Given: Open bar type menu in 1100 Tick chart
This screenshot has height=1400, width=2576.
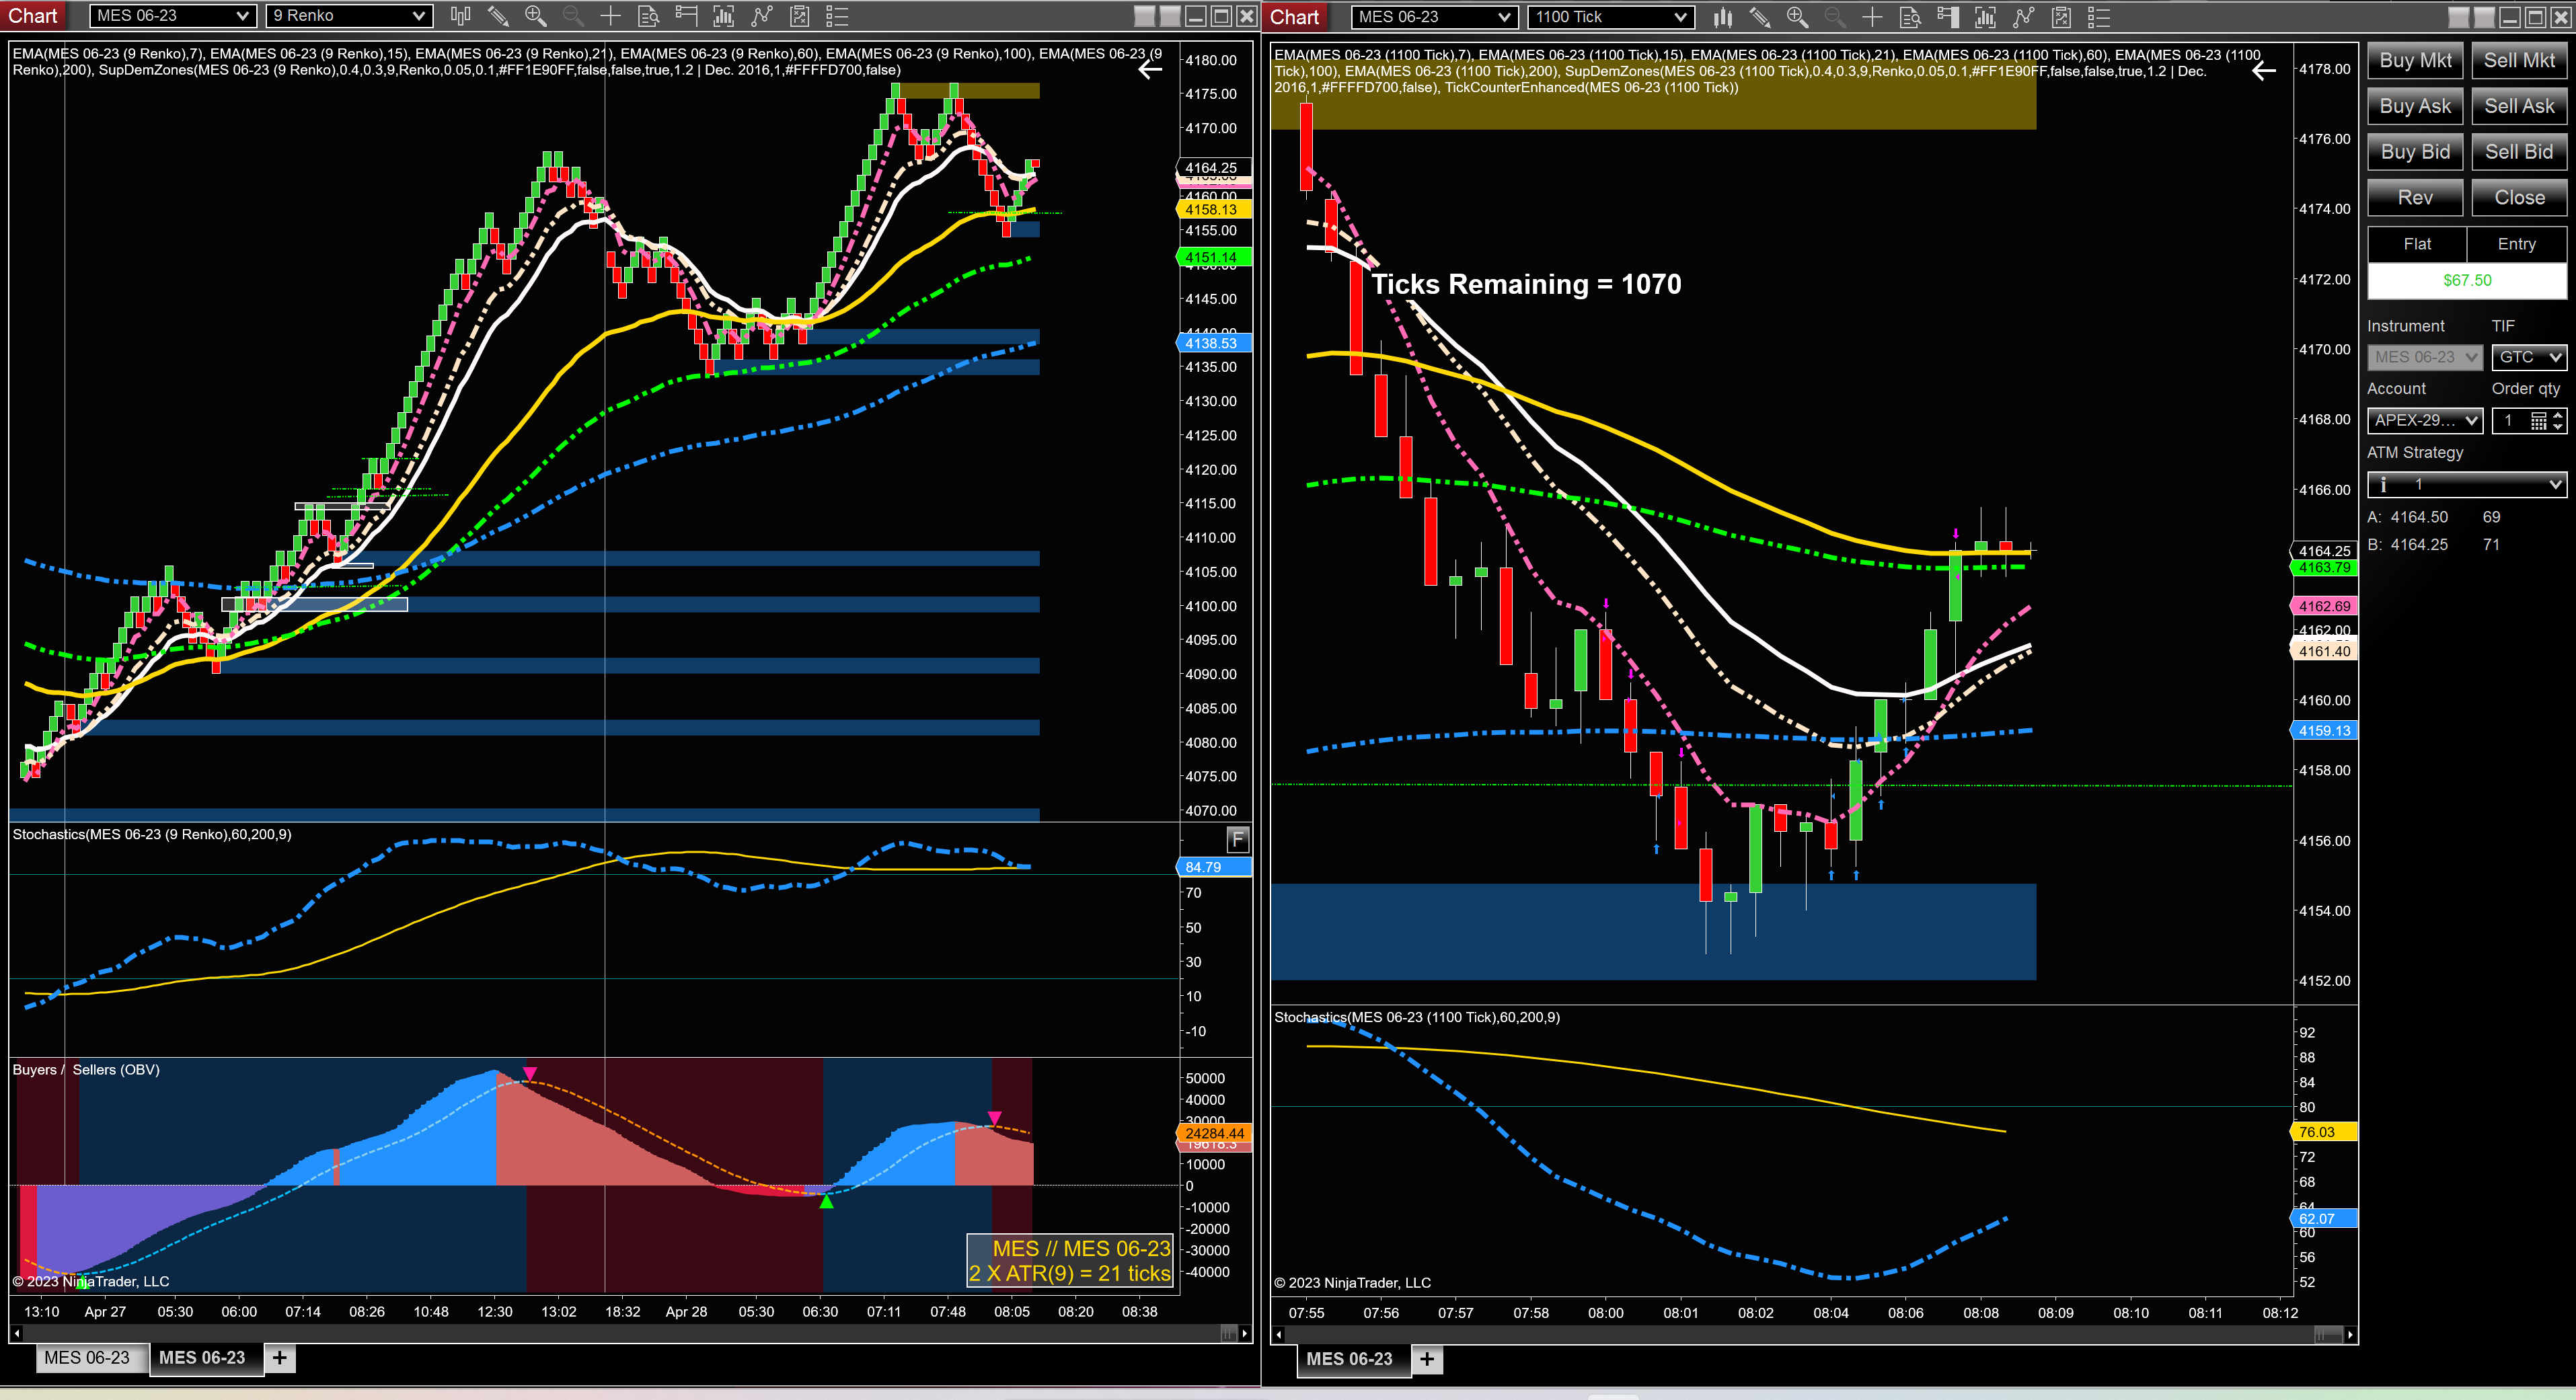Looking at the screenshot, I should coord(1722,17).
